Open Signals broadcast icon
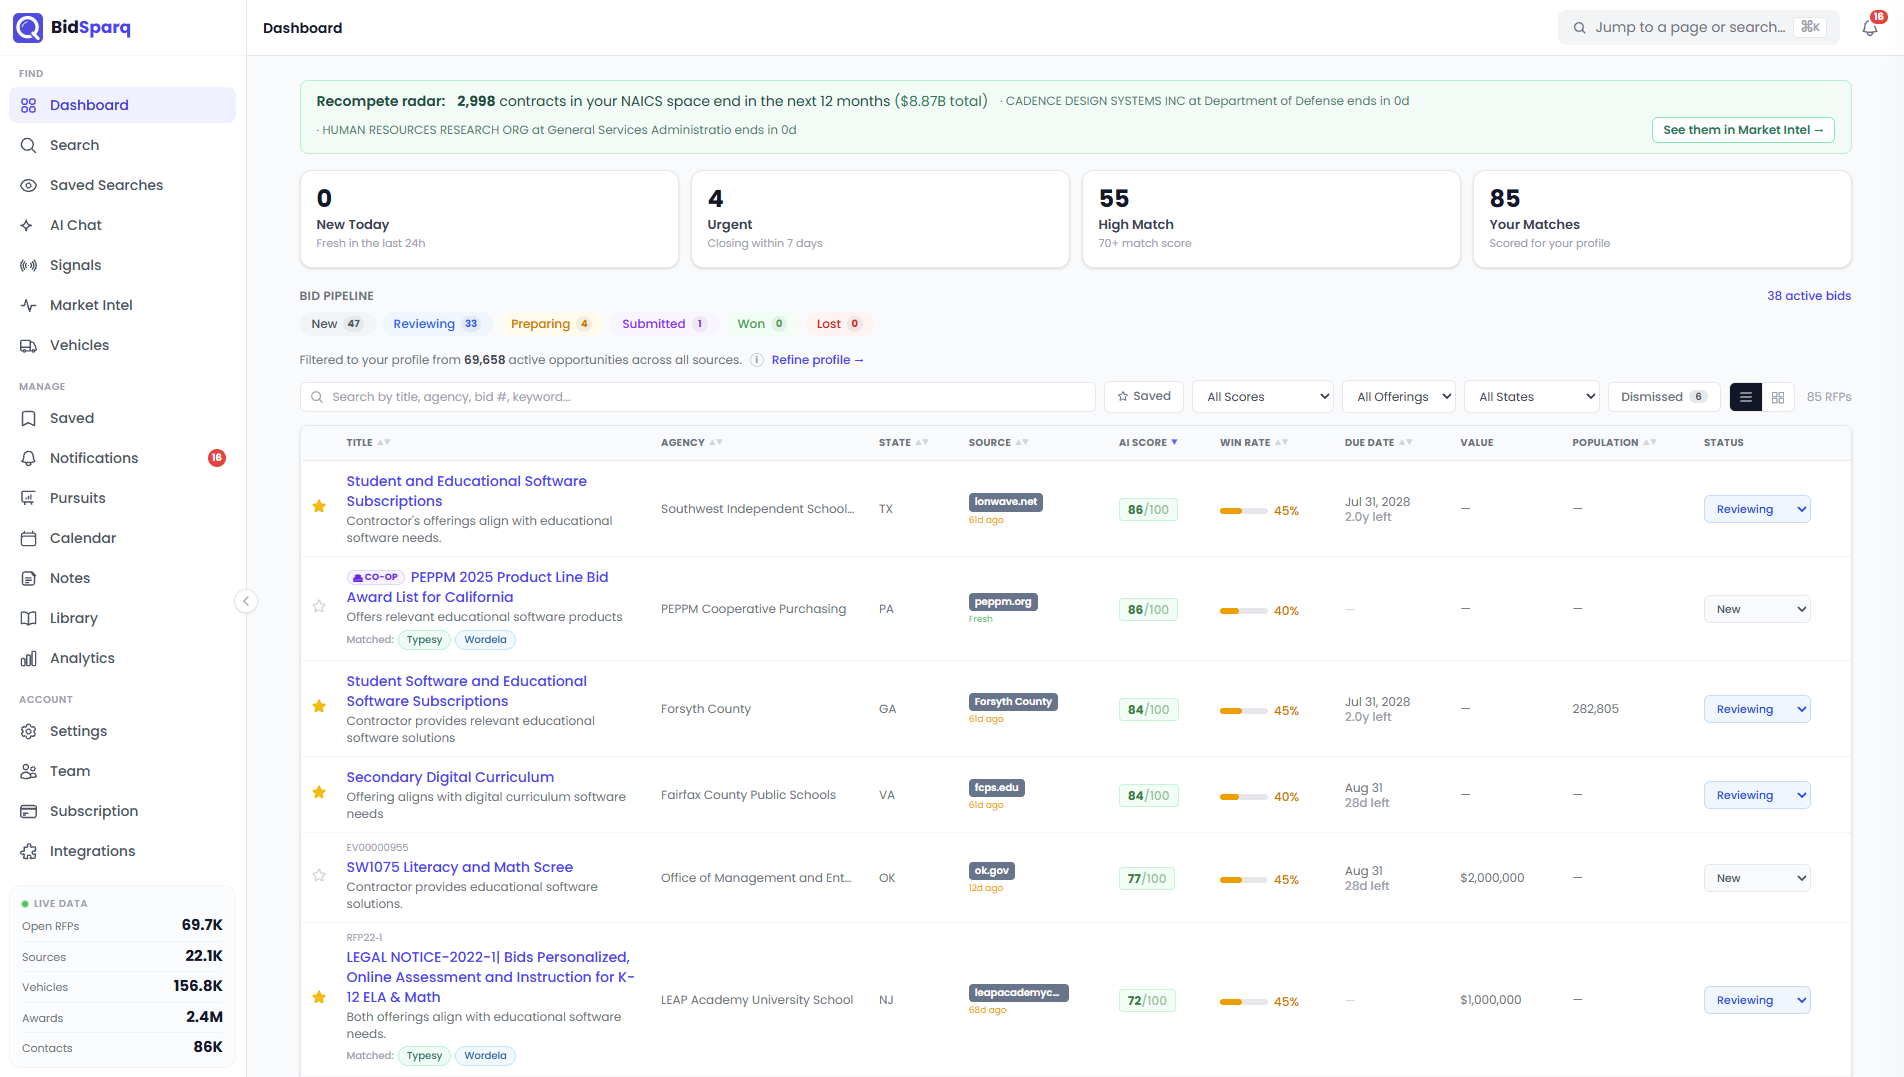1904x1077 pixels. point(28,265)
